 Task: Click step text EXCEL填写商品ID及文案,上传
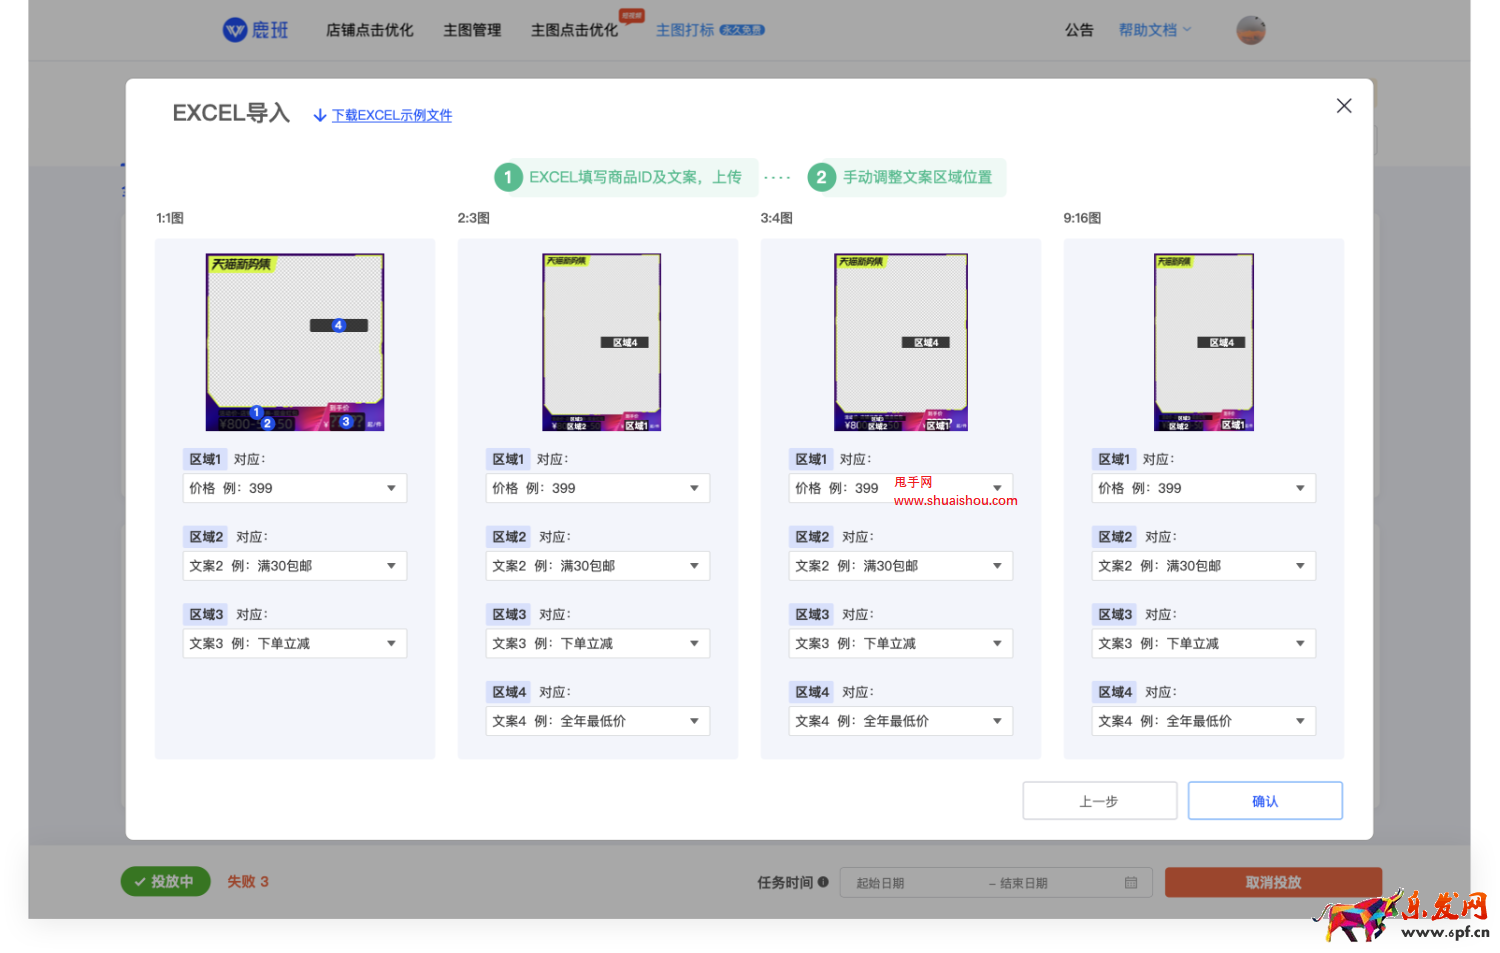click(635, 177)
